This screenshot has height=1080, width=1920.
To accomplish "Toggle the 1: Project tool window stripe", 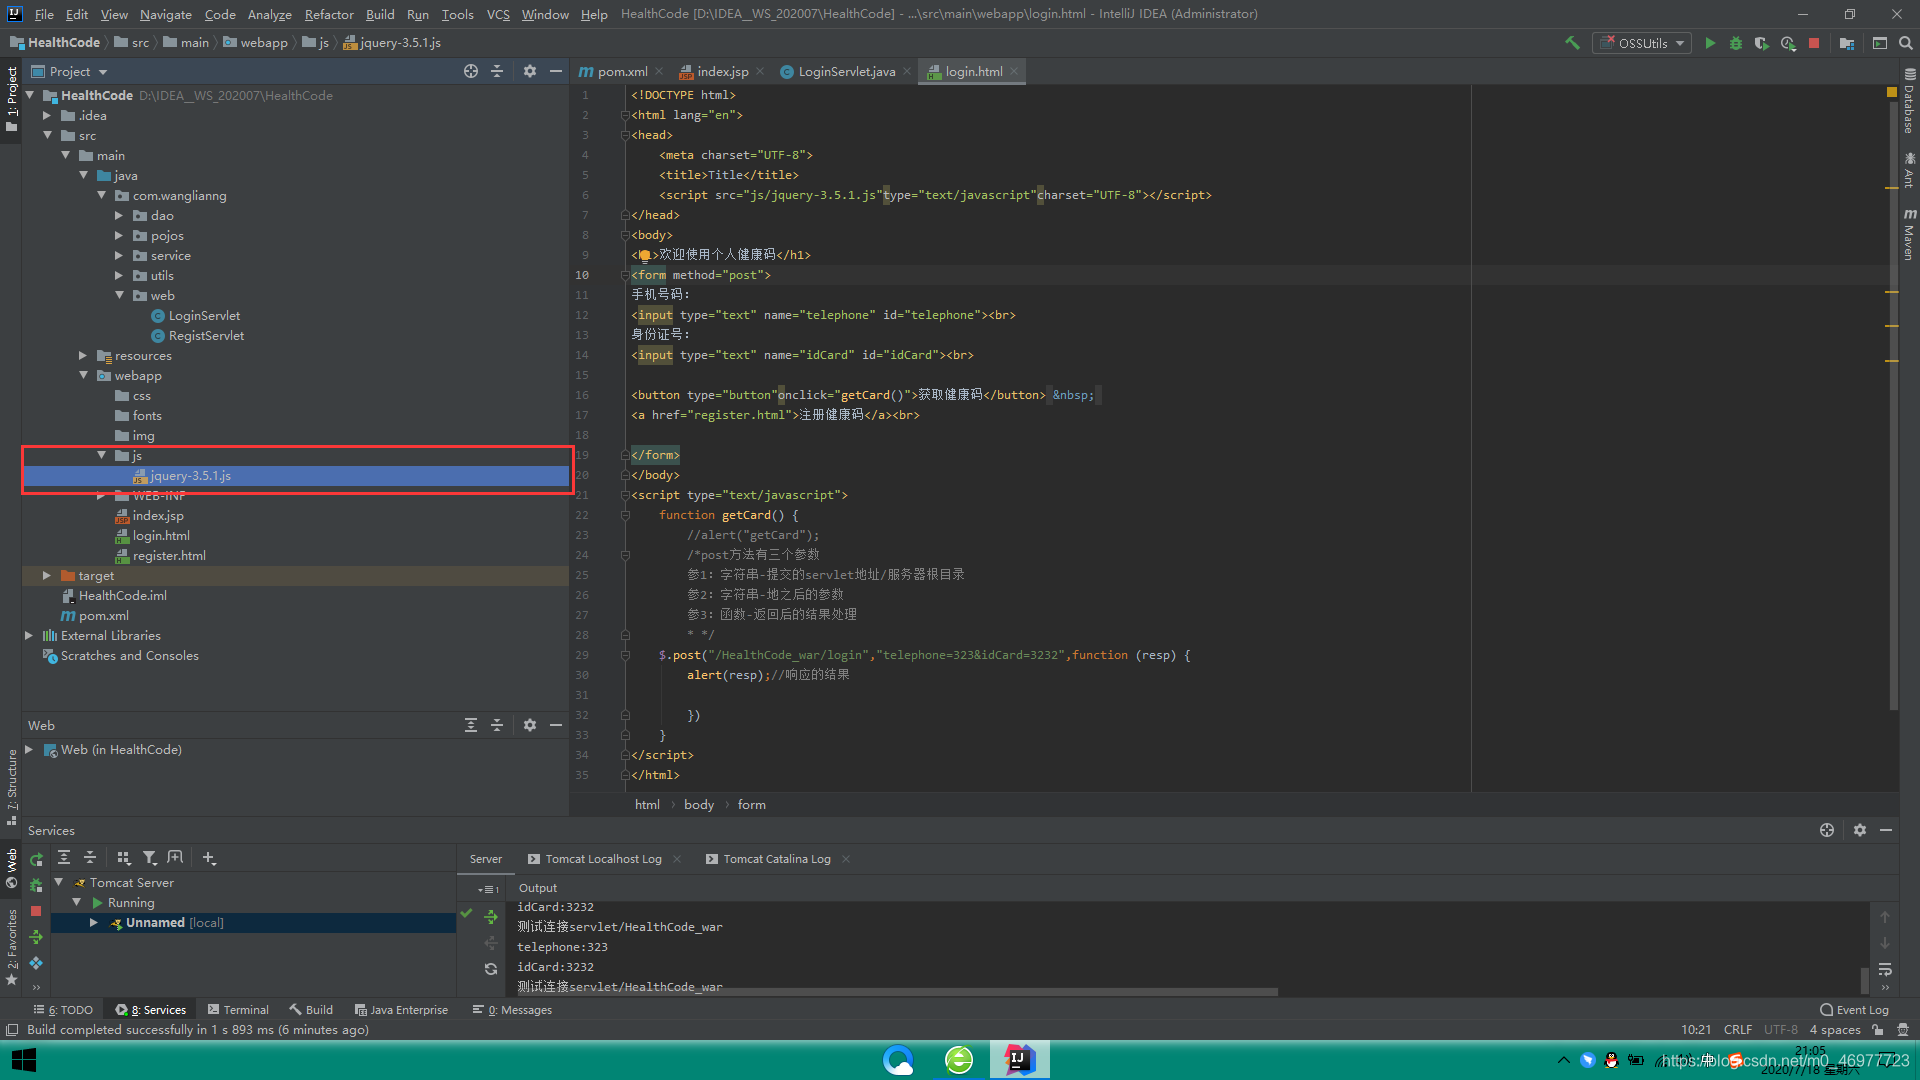I will click(11, 100).
